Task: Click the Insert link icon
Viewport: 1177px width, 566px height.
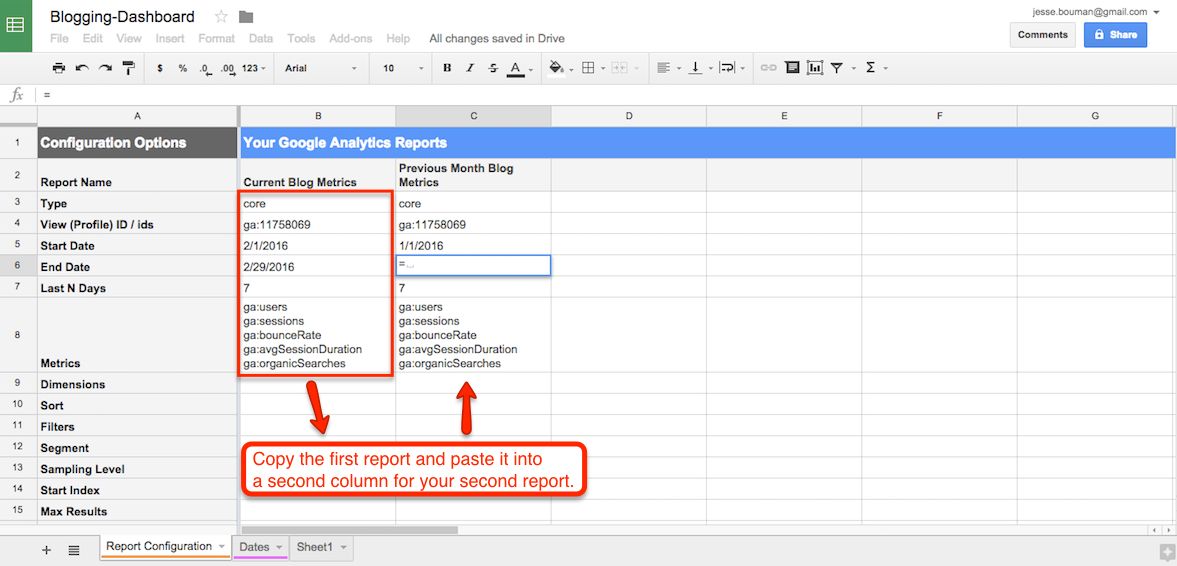Action: (768, 68)
